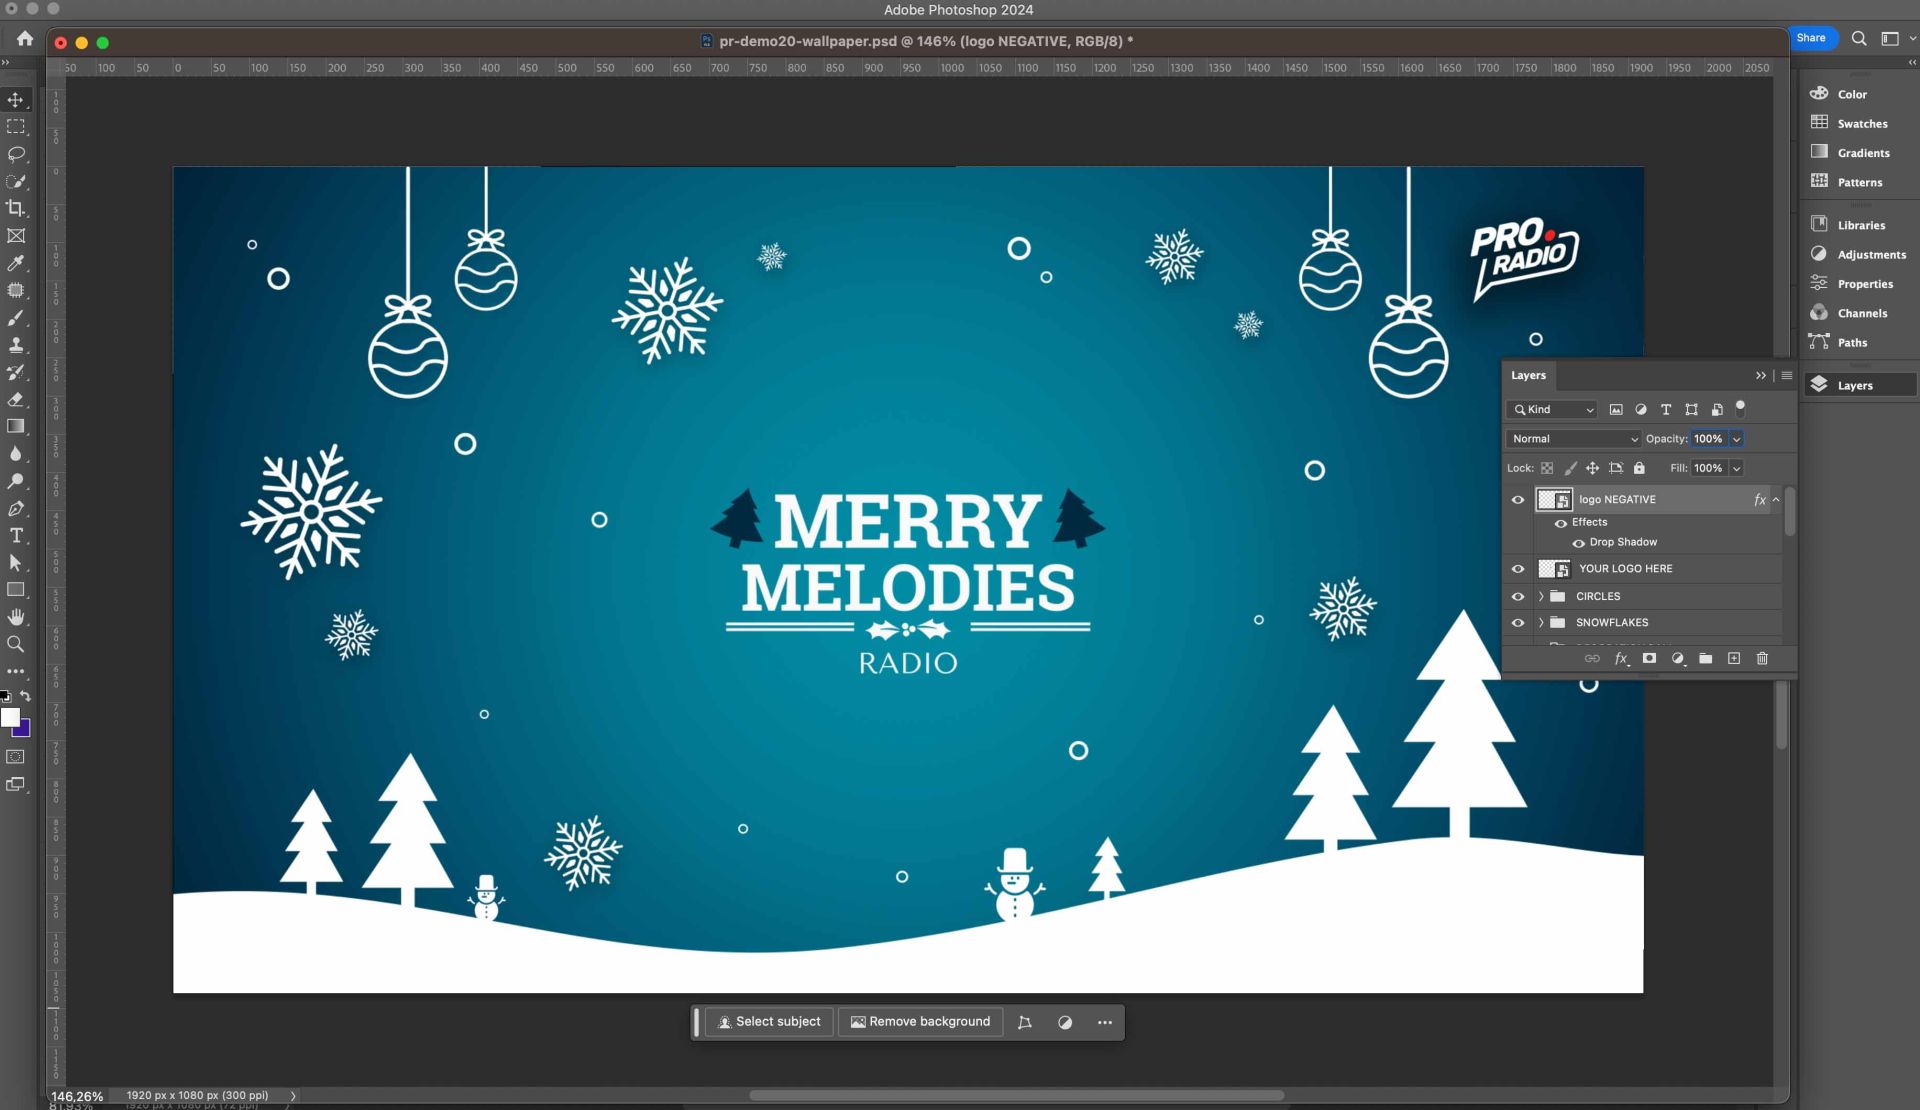
Task: Select the Eyedropper tool
Action: [x=16, y=263]
